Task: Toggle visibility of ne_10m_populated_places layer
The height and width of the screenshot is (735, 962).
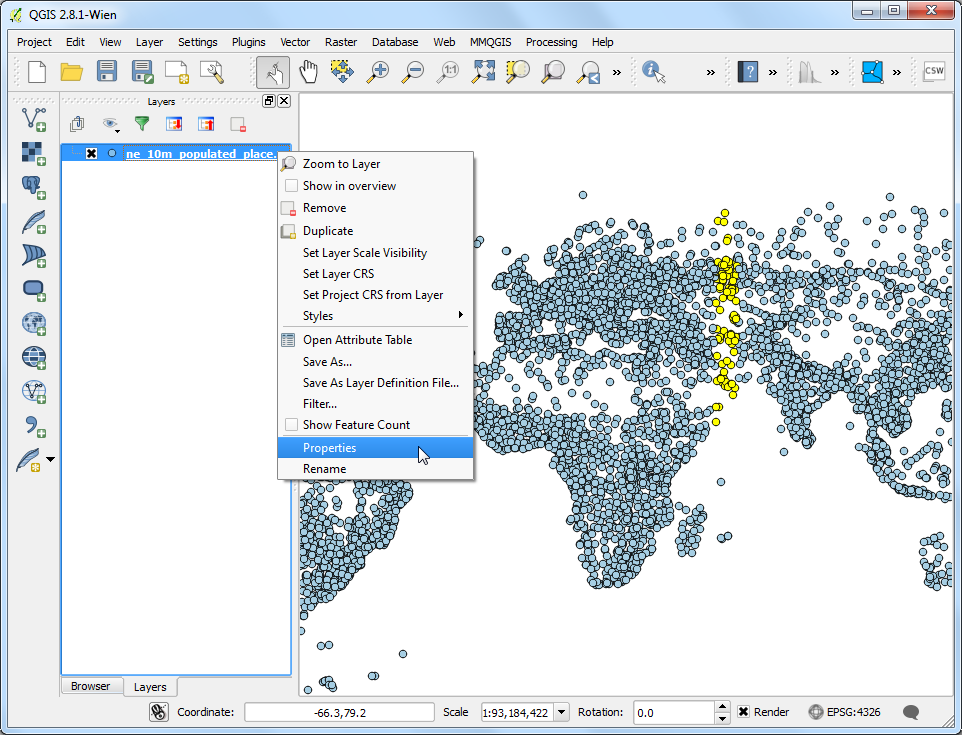Action: point(91,154)
